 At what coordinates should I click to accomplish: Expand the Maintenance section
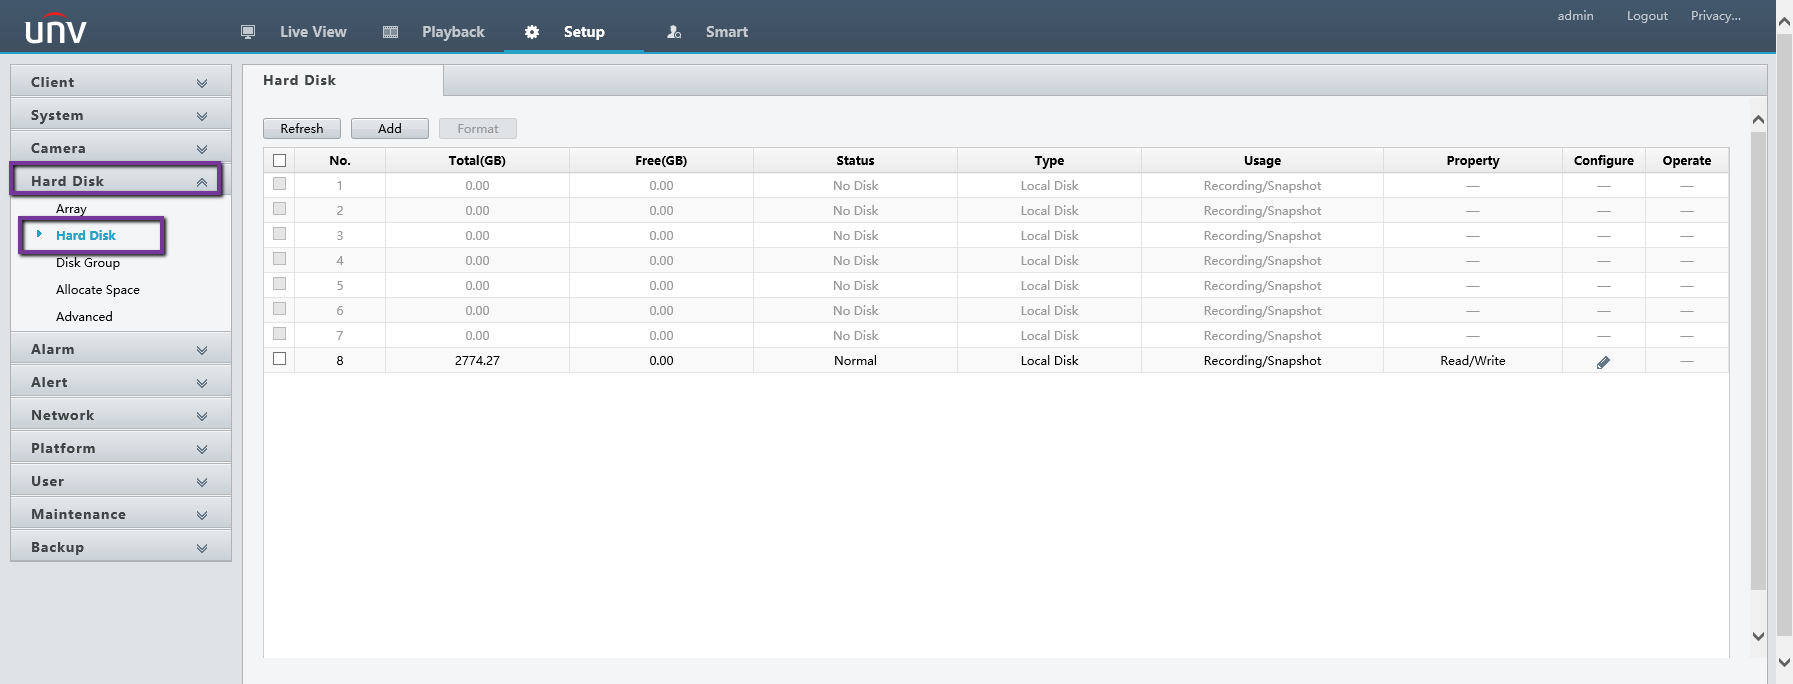[120, 514]
